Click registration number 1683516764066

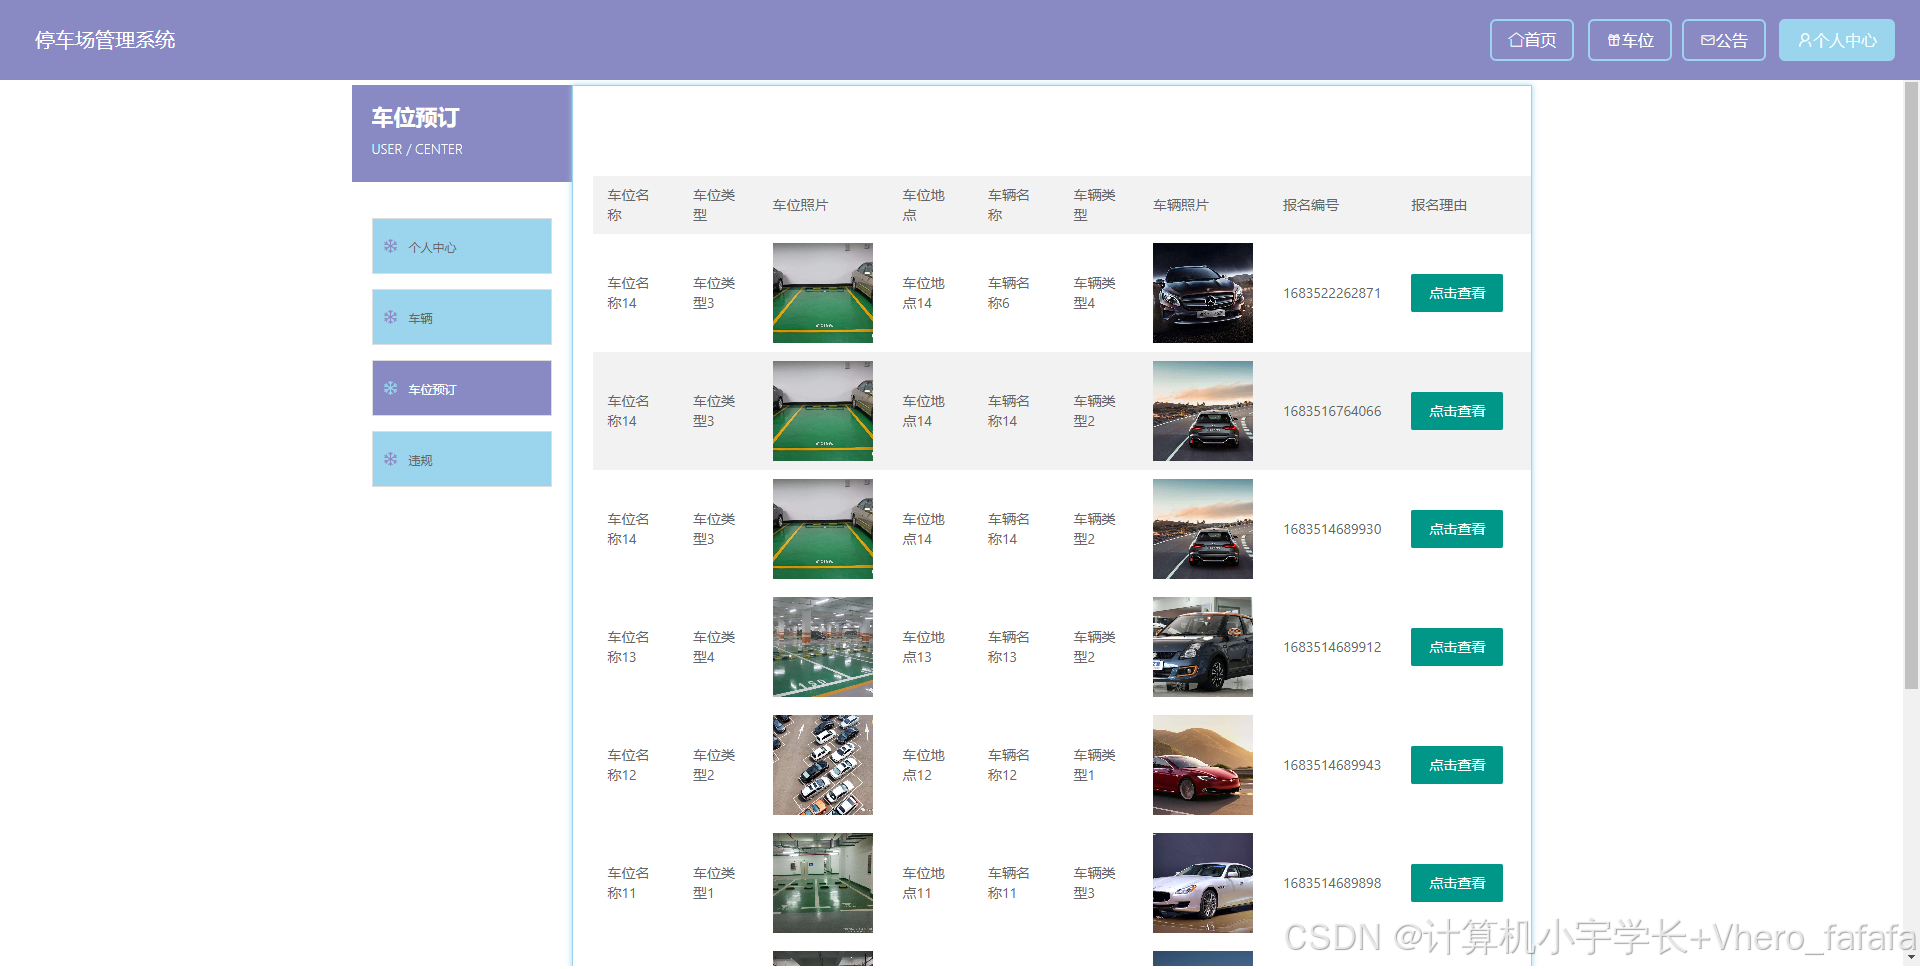(1332, 411)
